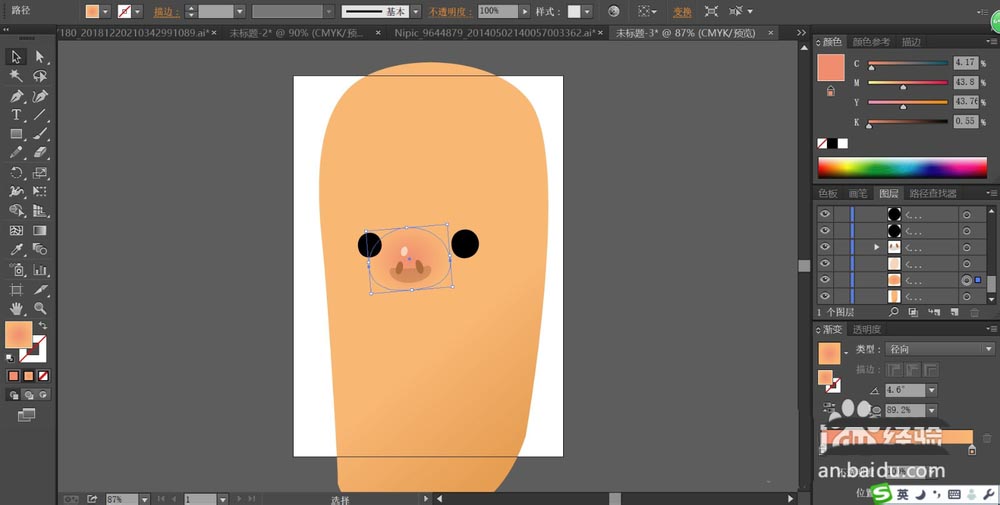Reset to default fill and stroke
This screenshot has width=1000, height=505.
[x=10, y=358]
